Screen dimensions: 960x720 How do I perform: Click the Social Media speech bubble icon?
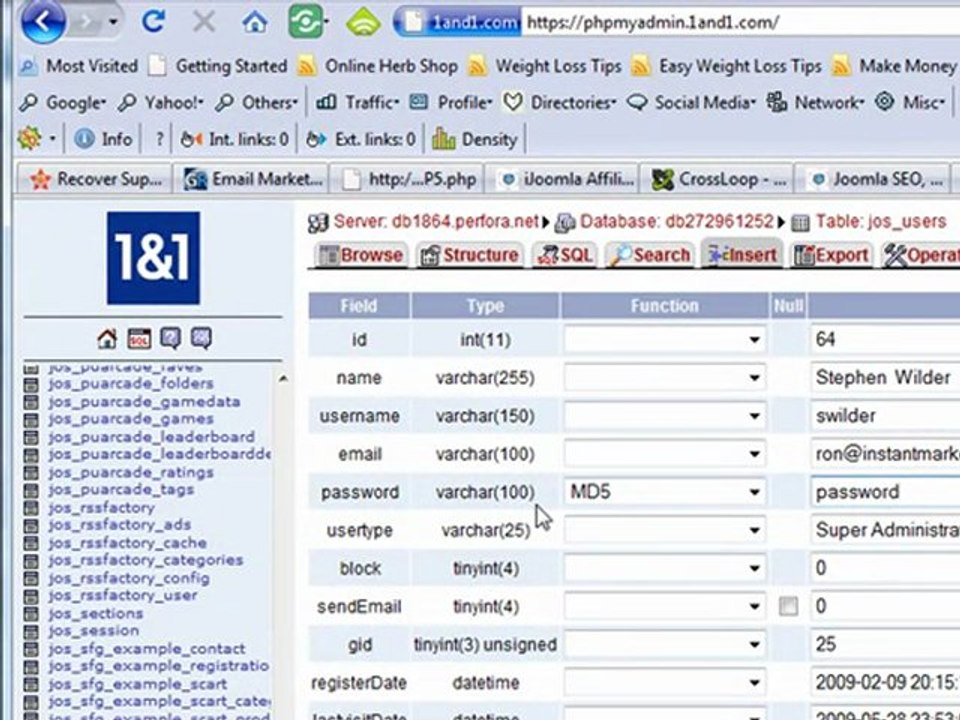[x=637, y=102]
